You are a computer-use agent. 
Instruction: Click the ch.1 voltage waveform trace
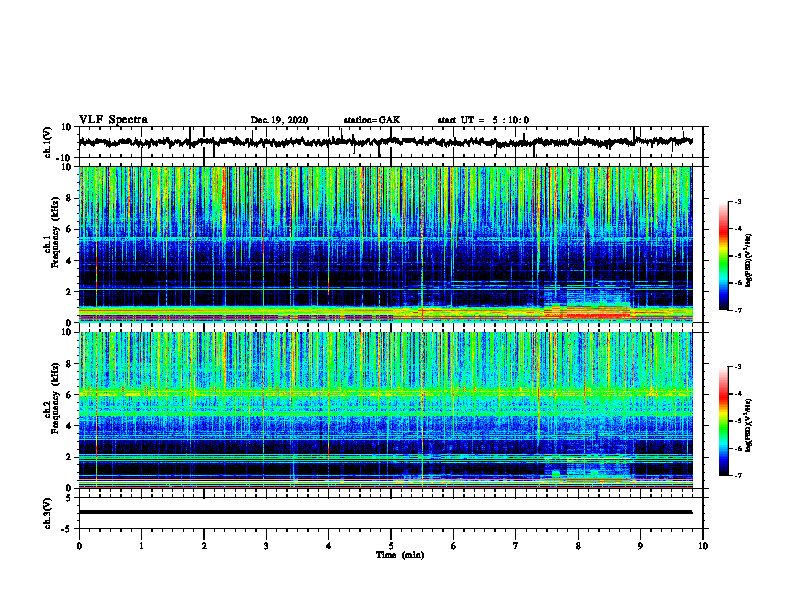click(x=385, y=142)
